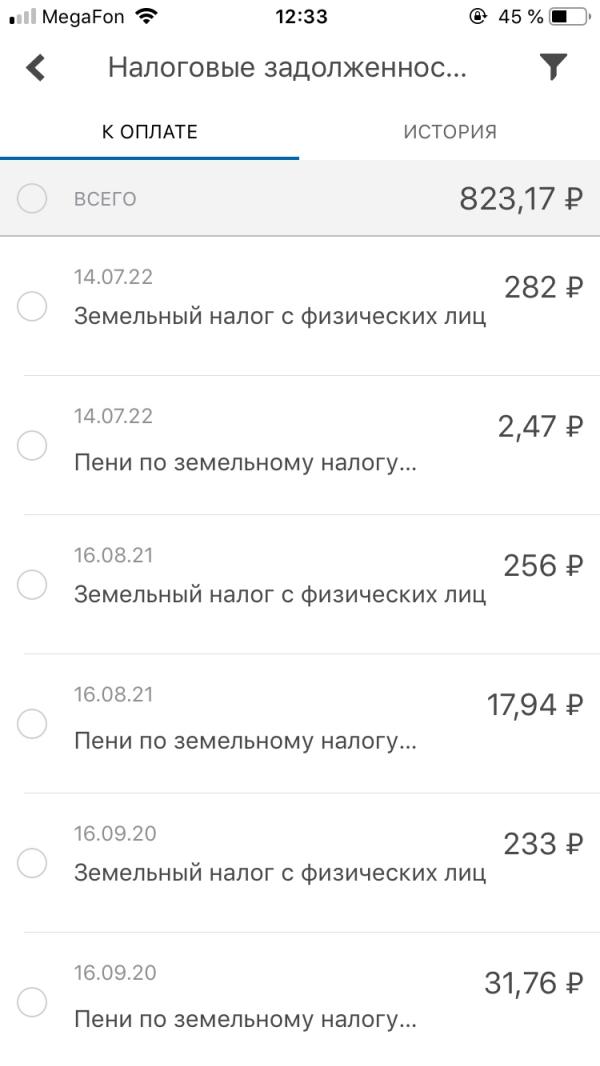600x1066 pixels.
Task: Open the filter funnel icon
Action: coord(553,67)
